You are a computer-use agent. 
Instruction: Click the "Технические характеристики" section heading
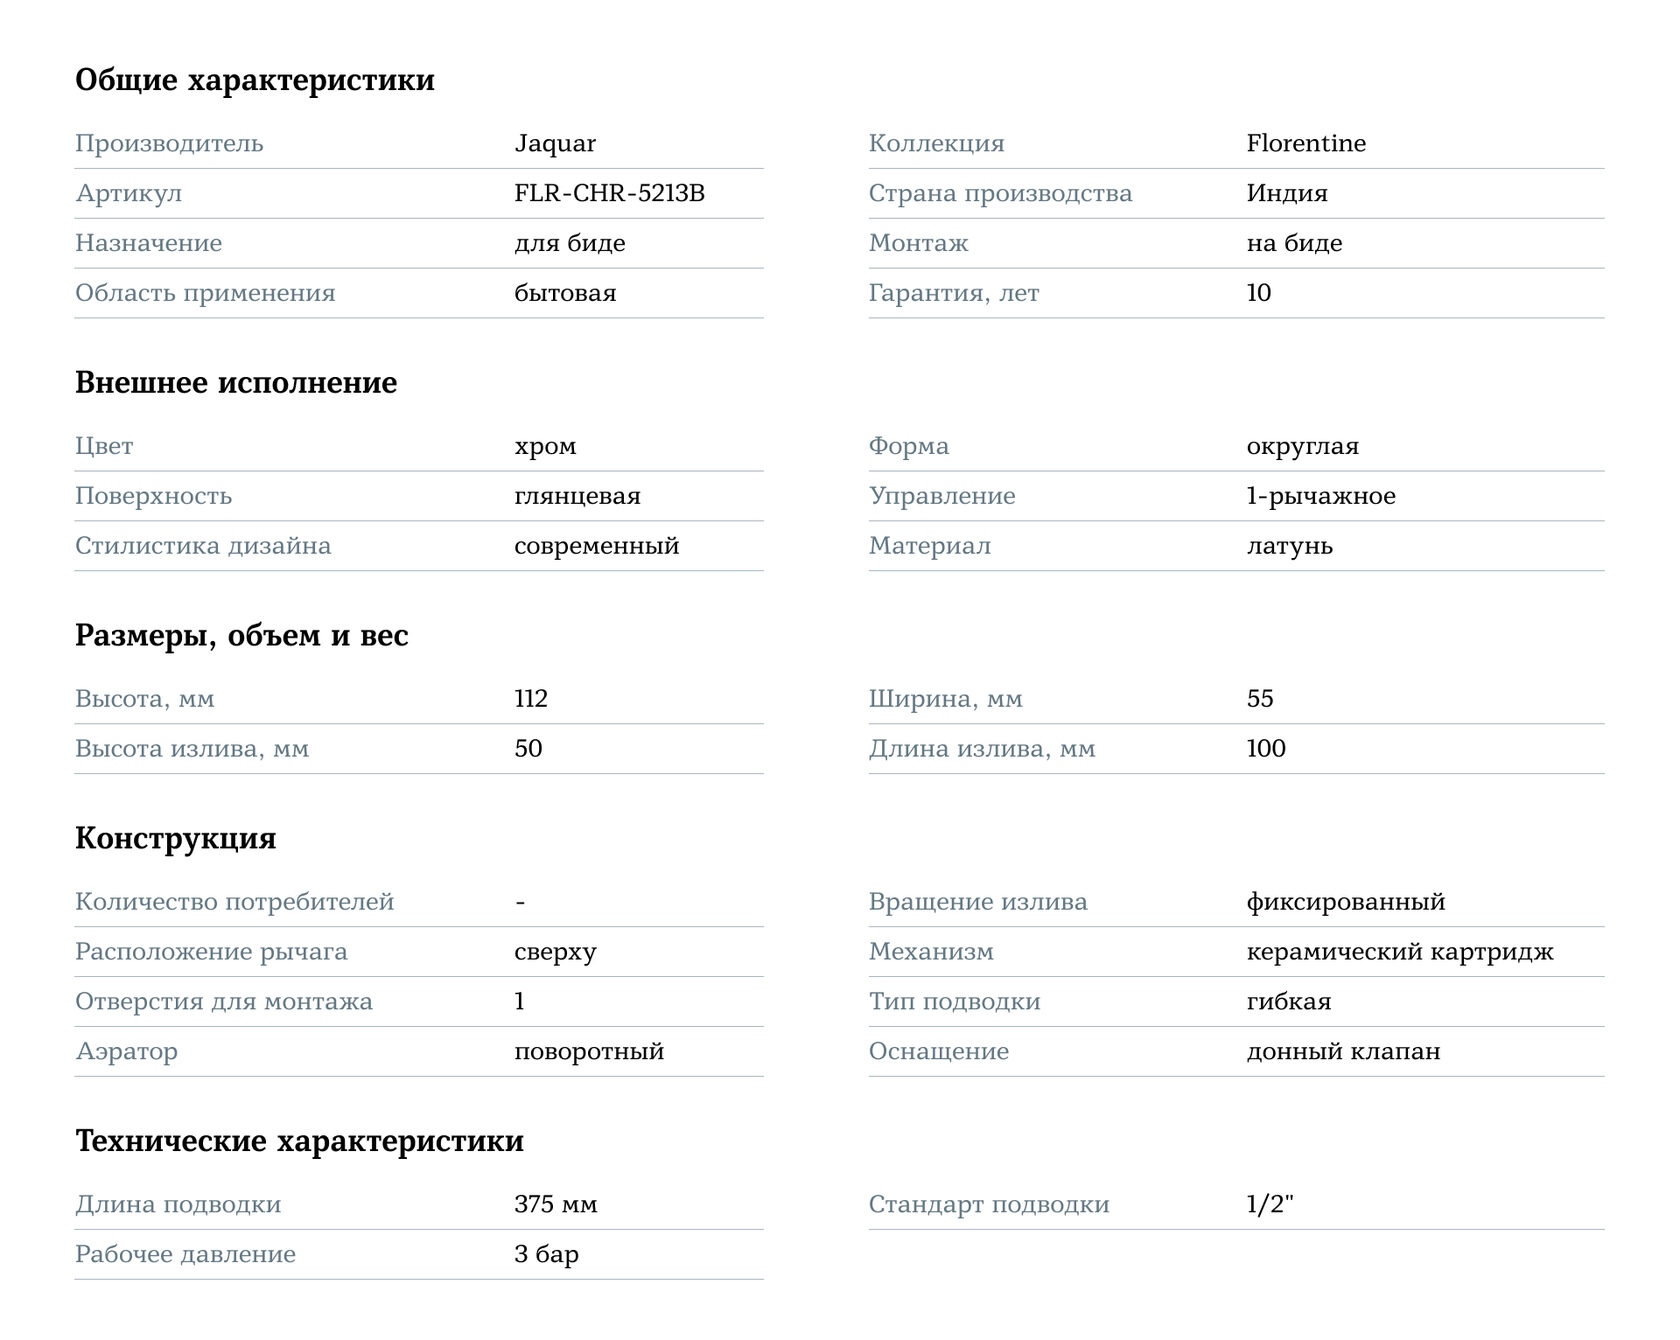pos(300,1142)
